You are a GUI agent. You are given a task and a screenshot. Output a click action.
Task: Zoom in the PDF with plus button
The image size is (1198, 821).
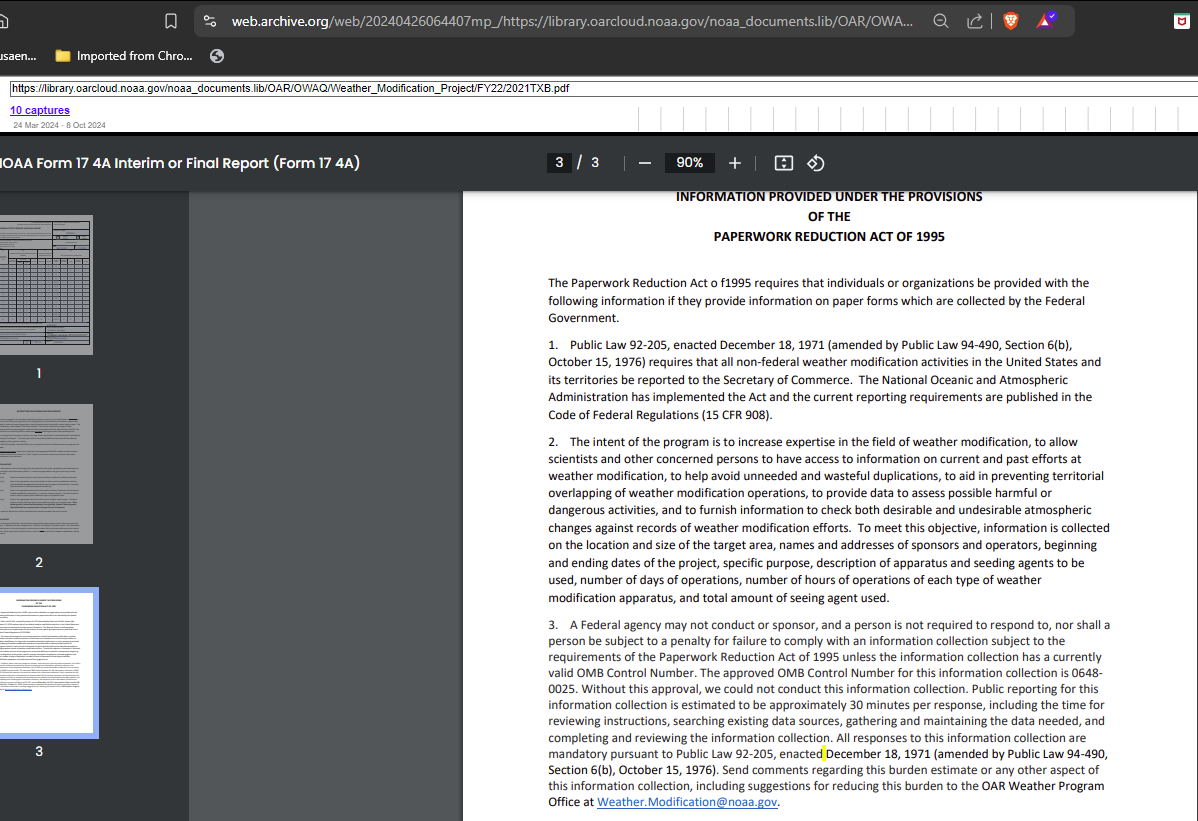pyautogui.click(x=734, y=163)
